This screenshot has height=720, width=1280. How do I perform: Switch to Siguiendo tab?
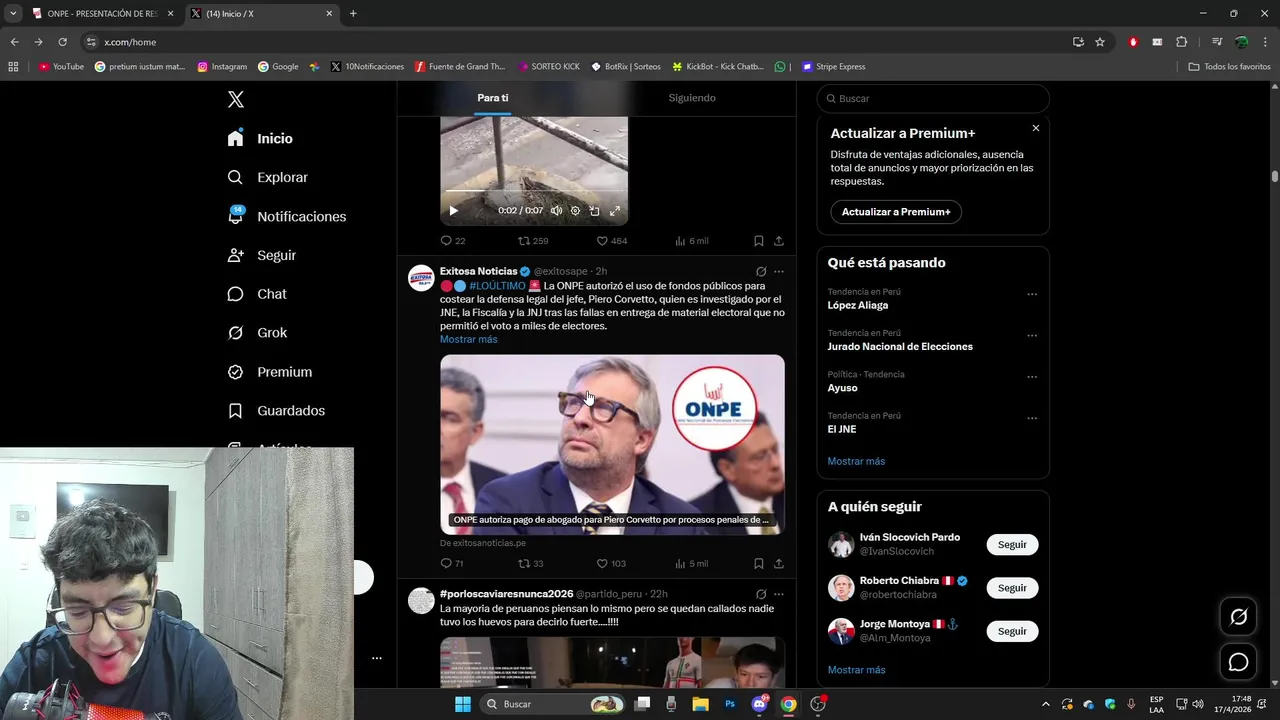click(x=692, y=98)
